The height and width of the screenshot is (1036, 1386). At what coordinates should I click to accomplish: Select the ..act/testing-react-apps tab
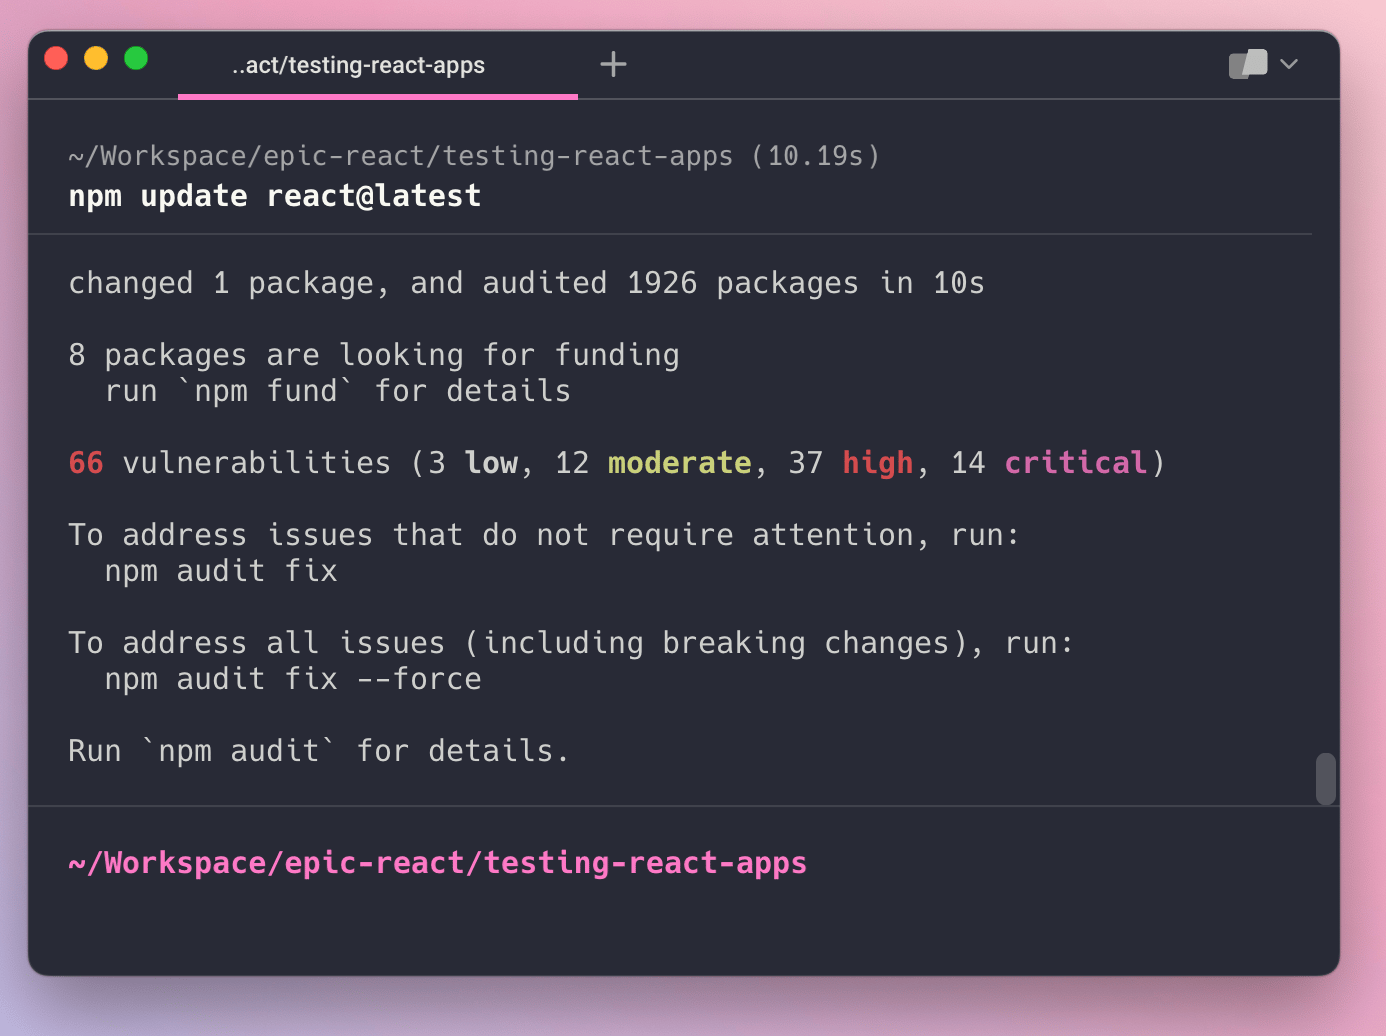pyautogui.click(x=358, y=66)
